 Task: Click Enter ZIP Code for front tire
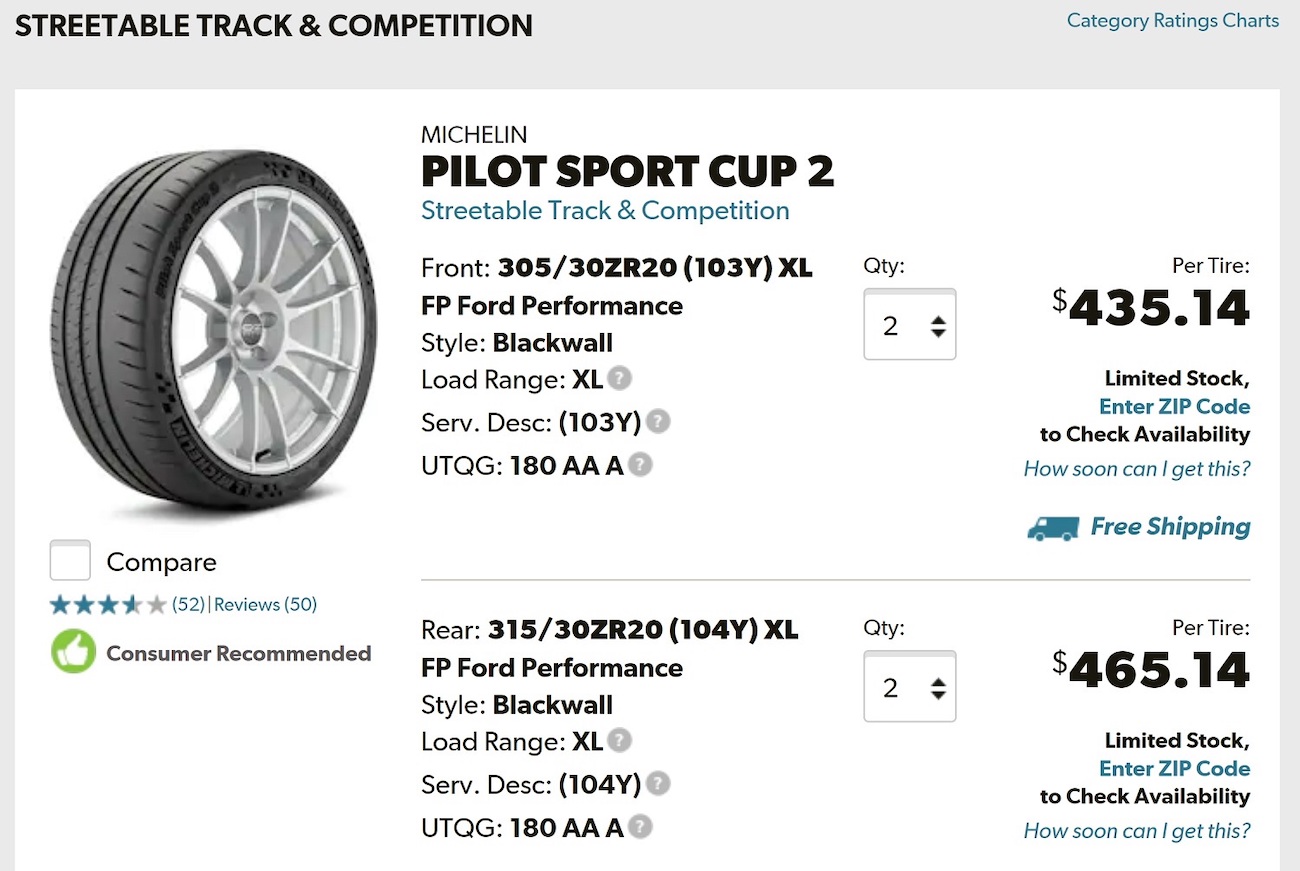[1174, 406]
